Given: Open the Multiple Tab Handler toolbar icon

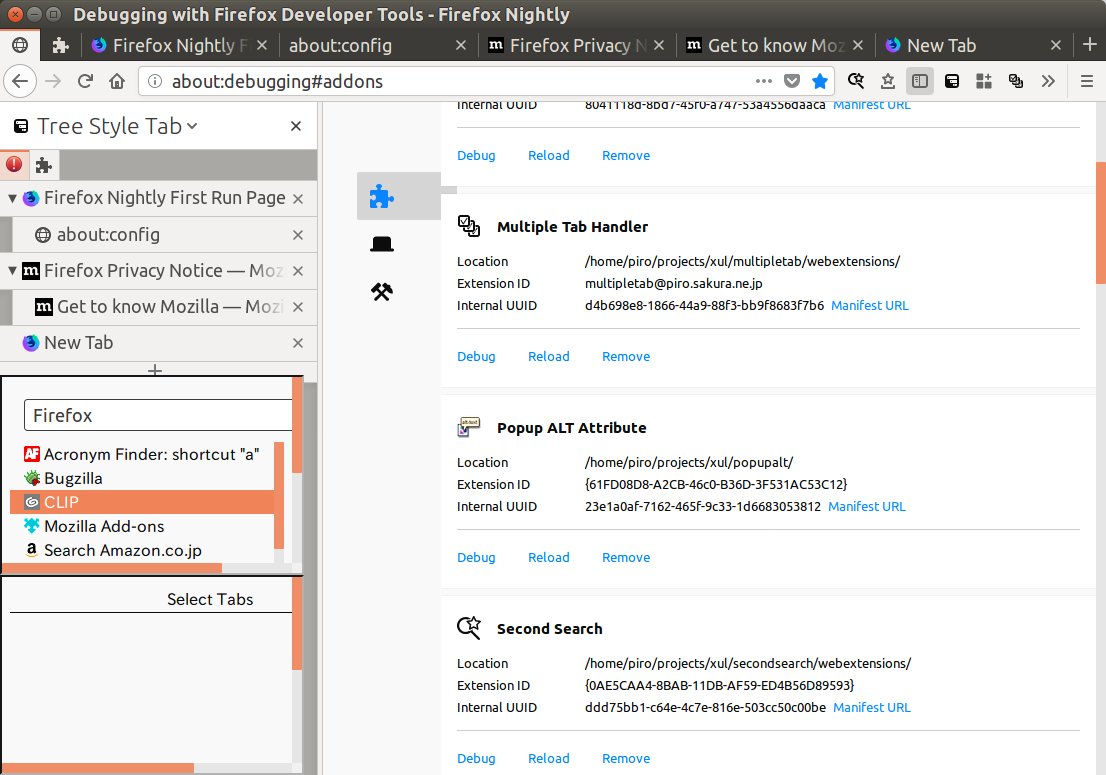Looking at the screenshot, I should point(1016,81).
